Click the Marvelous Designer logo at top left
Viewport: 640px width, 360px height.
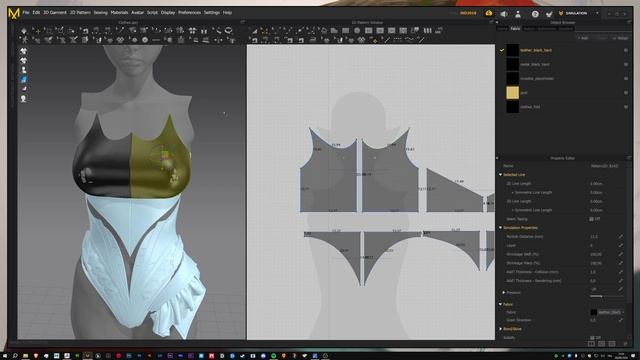click(x=13, y=13)
